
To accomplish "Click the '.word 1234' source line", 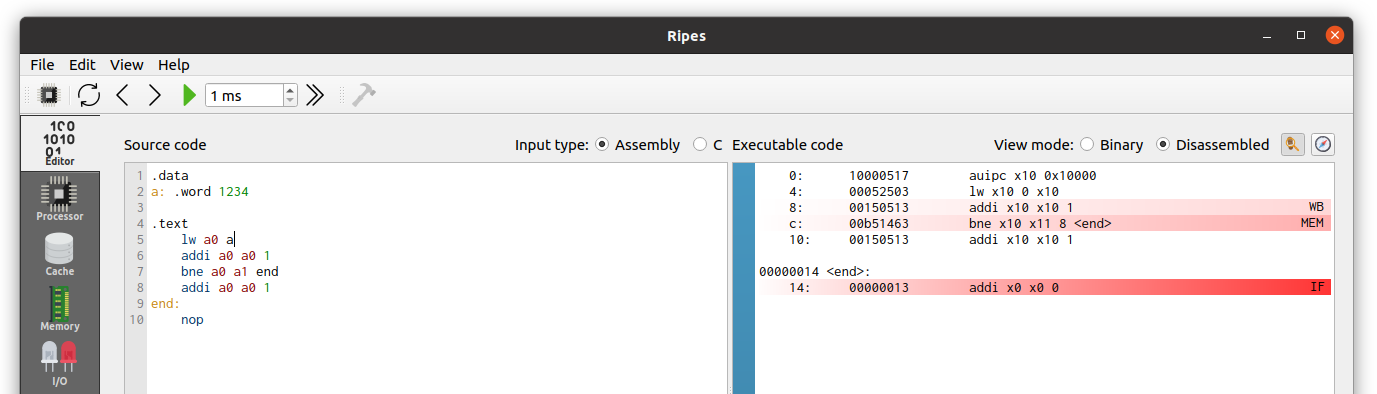I will [x=210, y=191].
